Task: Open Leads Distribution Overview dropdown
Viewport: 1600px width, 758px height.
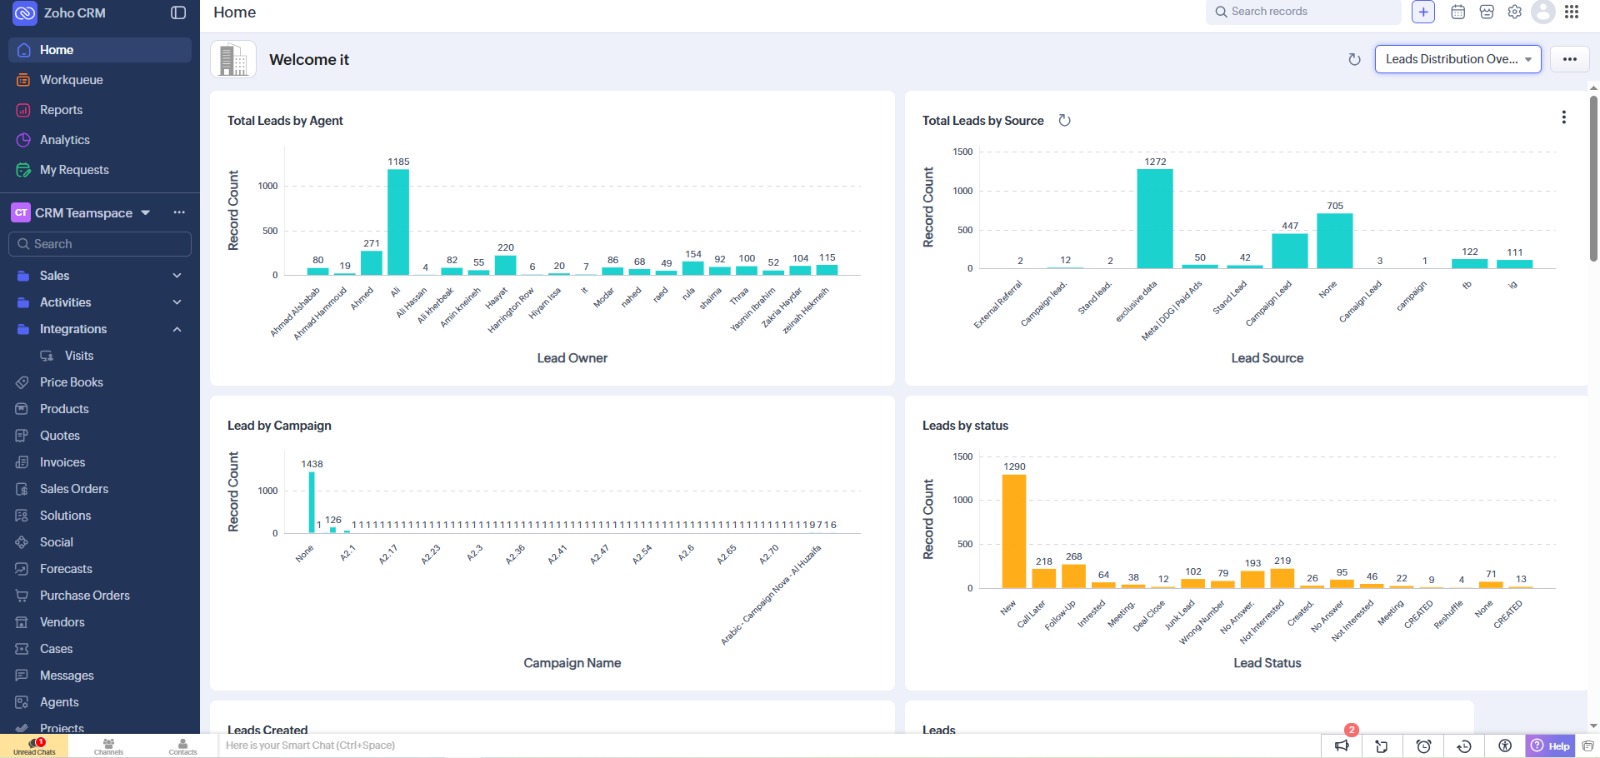Action: 1458,59
